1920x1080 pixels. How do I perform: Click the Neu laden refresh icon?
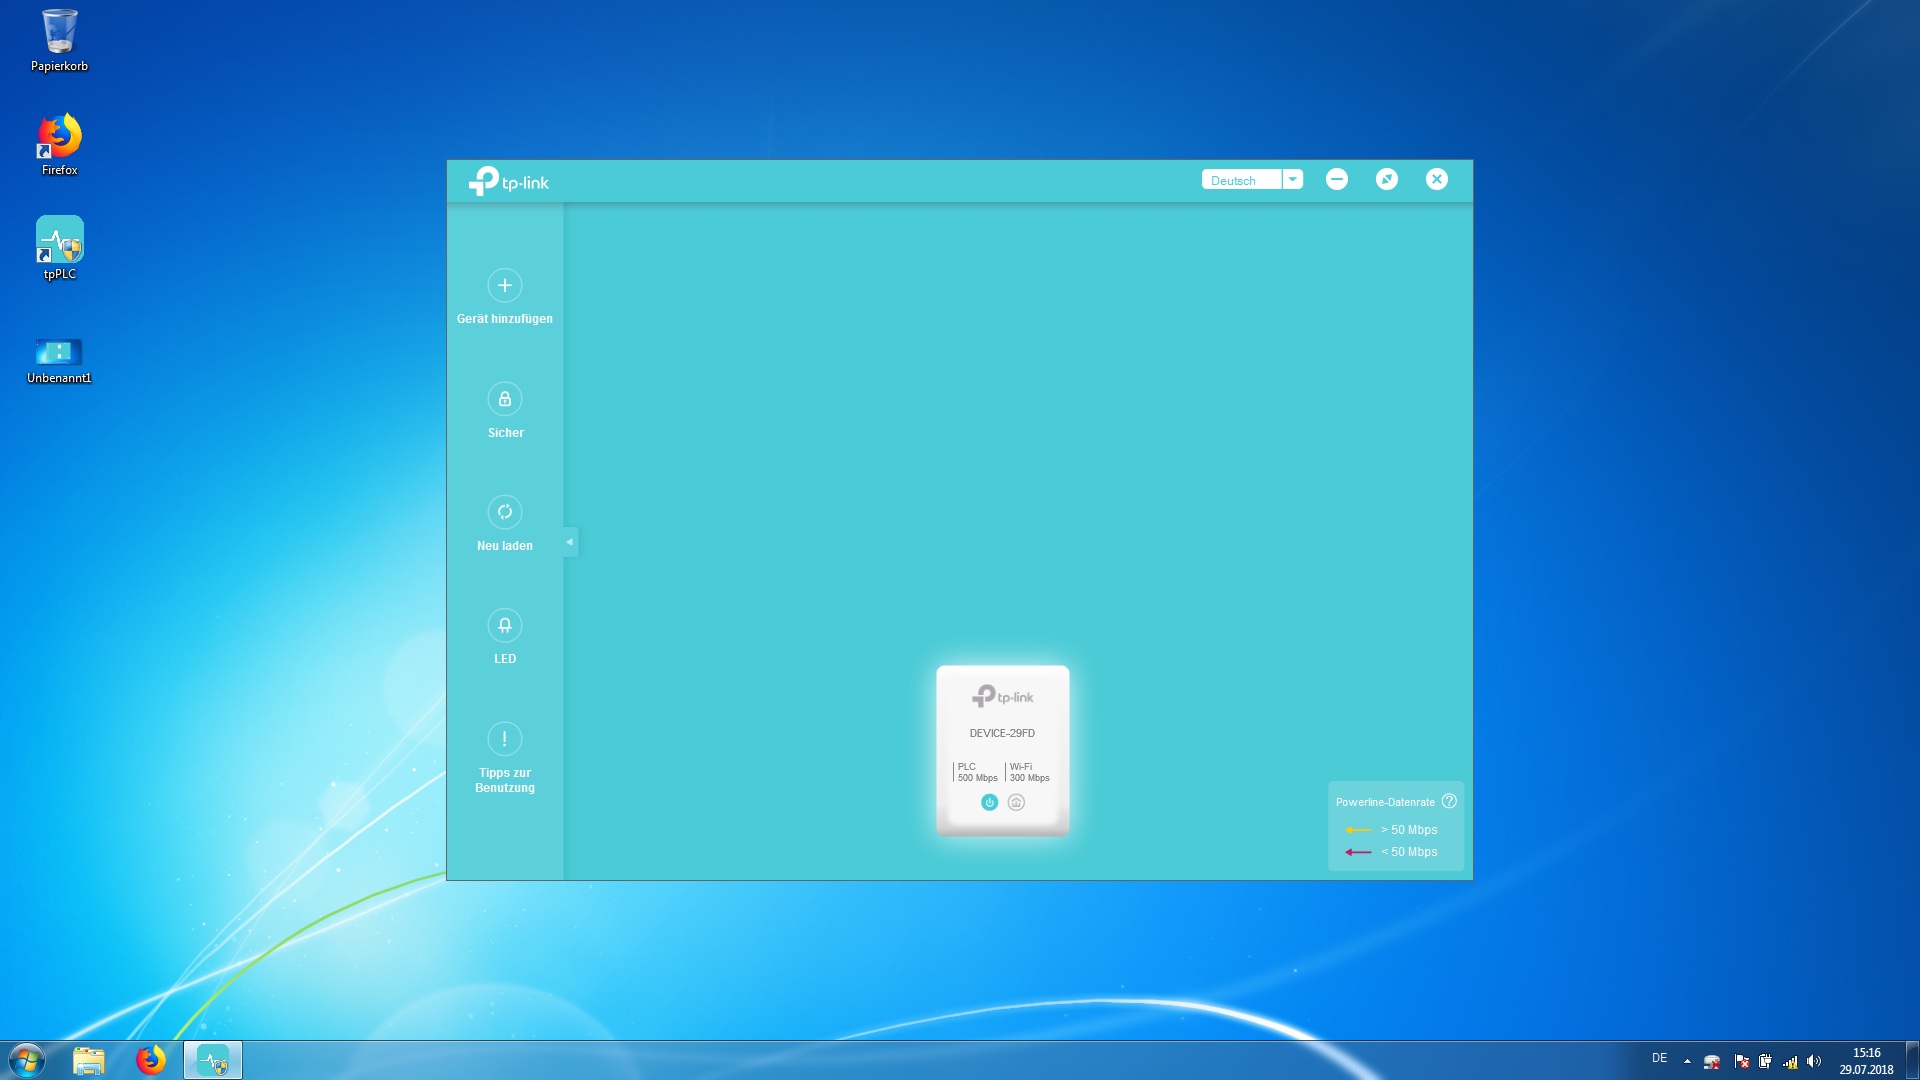pyautogui.click(x=504, y=512)
